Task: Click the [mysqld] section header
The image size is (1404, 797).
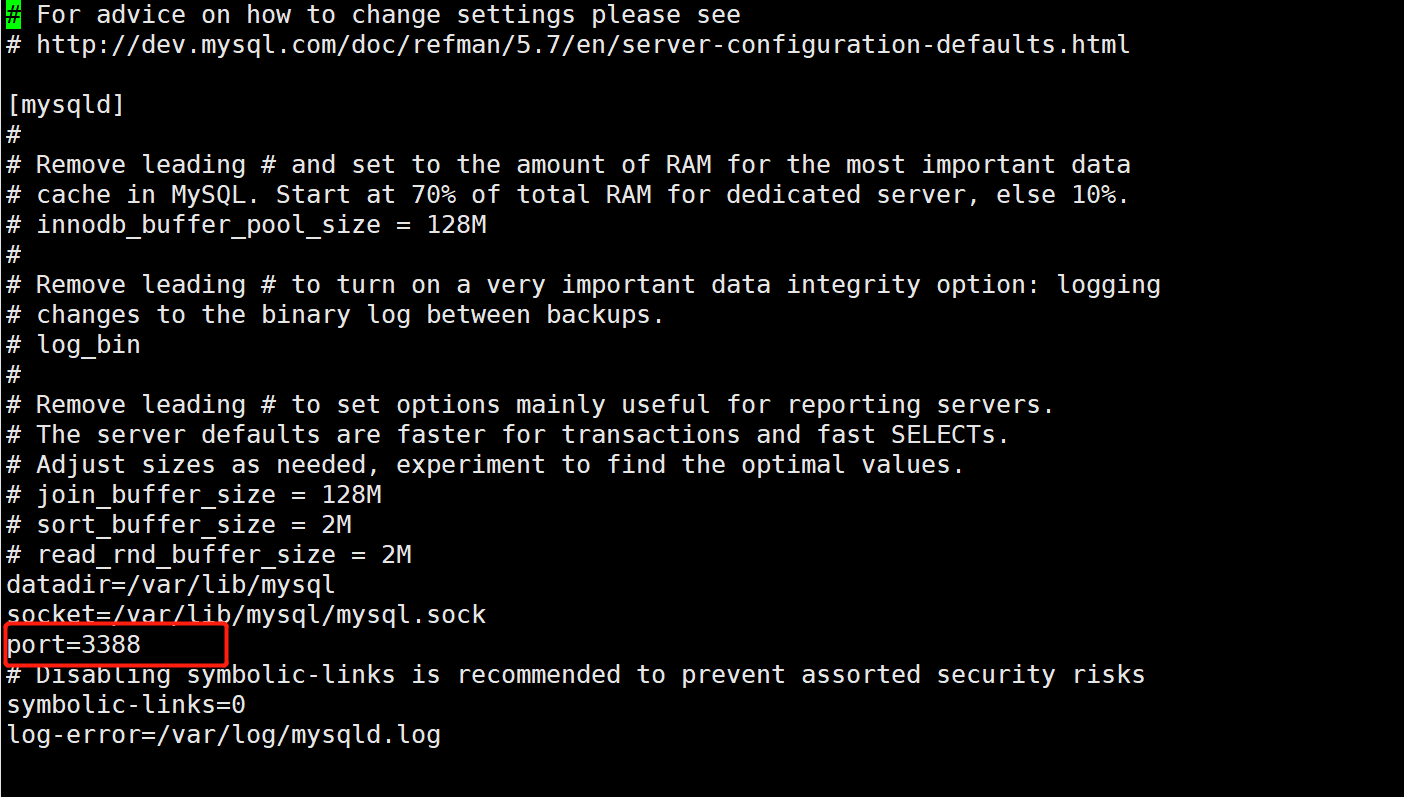Action: pyautogui.click(x=66, y=105)
